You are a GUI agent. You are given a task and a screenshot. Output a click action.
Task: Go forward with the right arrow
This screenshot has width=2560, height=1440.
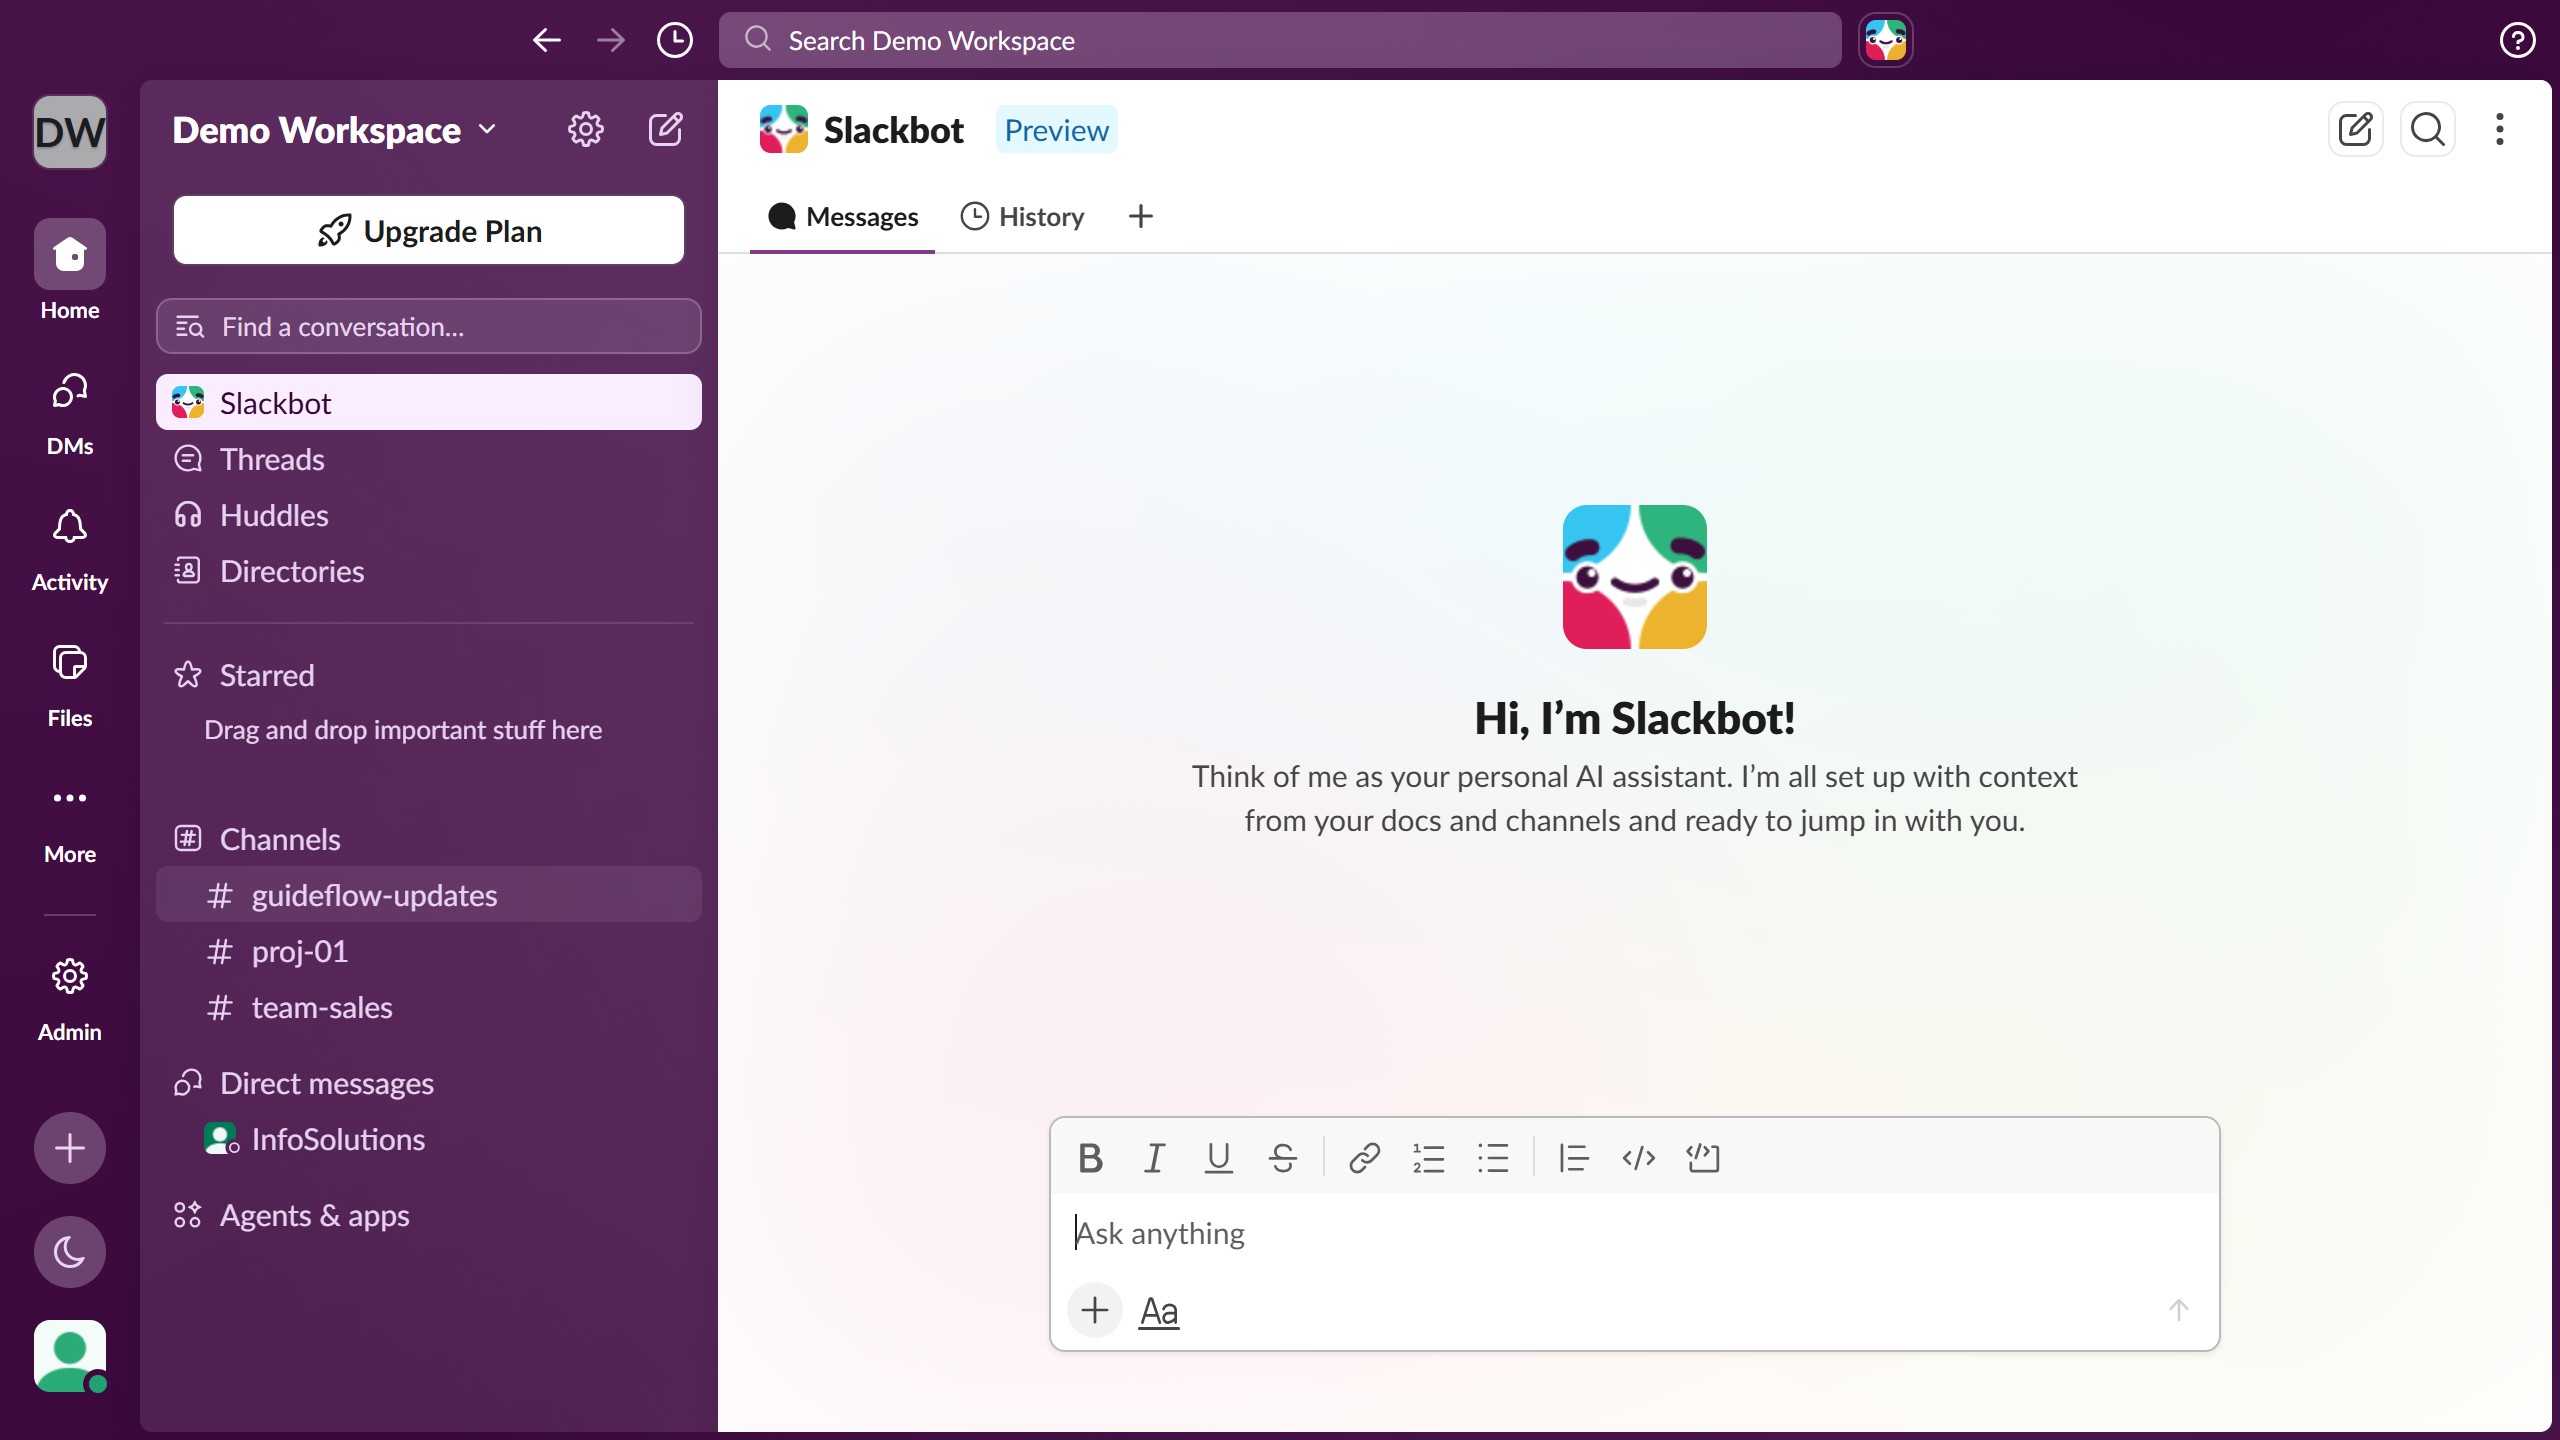click(x=610, y=40)
